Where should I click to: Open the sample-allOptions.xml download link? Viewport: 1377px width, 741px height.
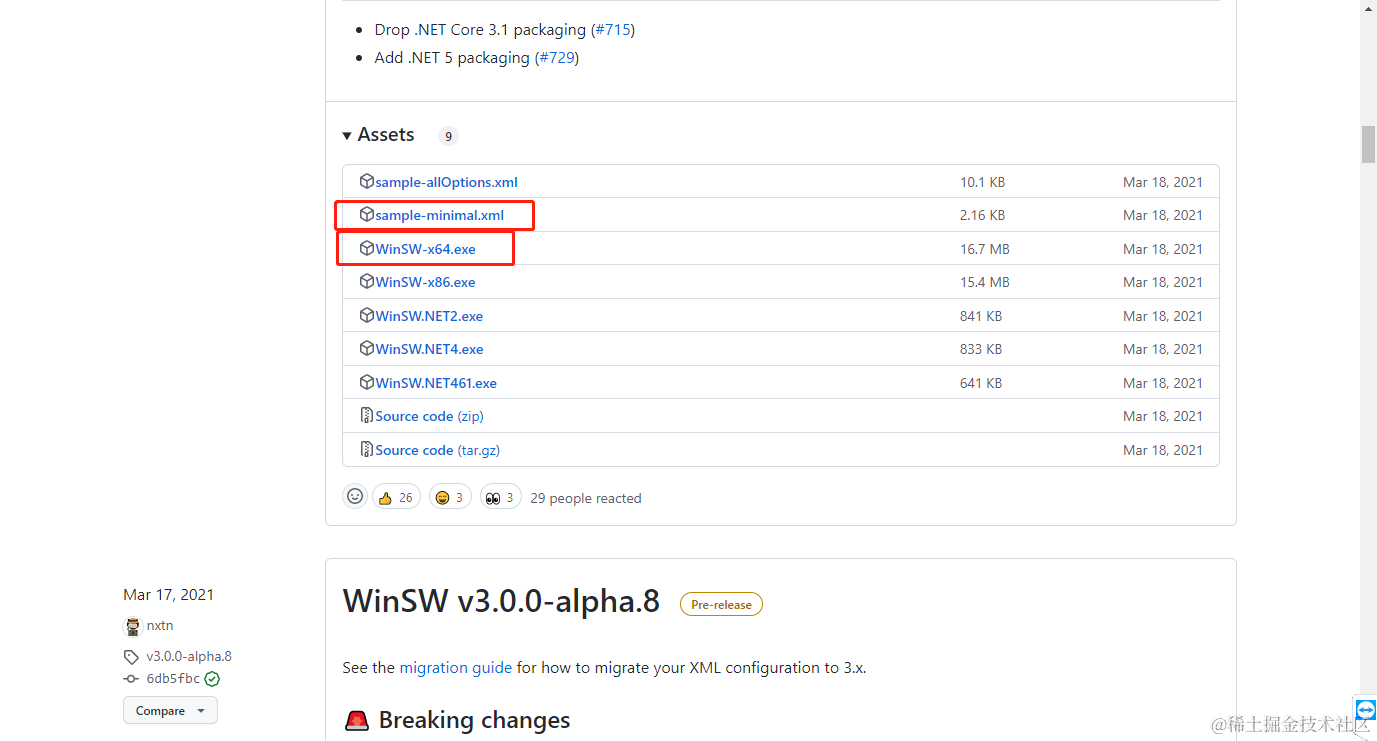446,182
